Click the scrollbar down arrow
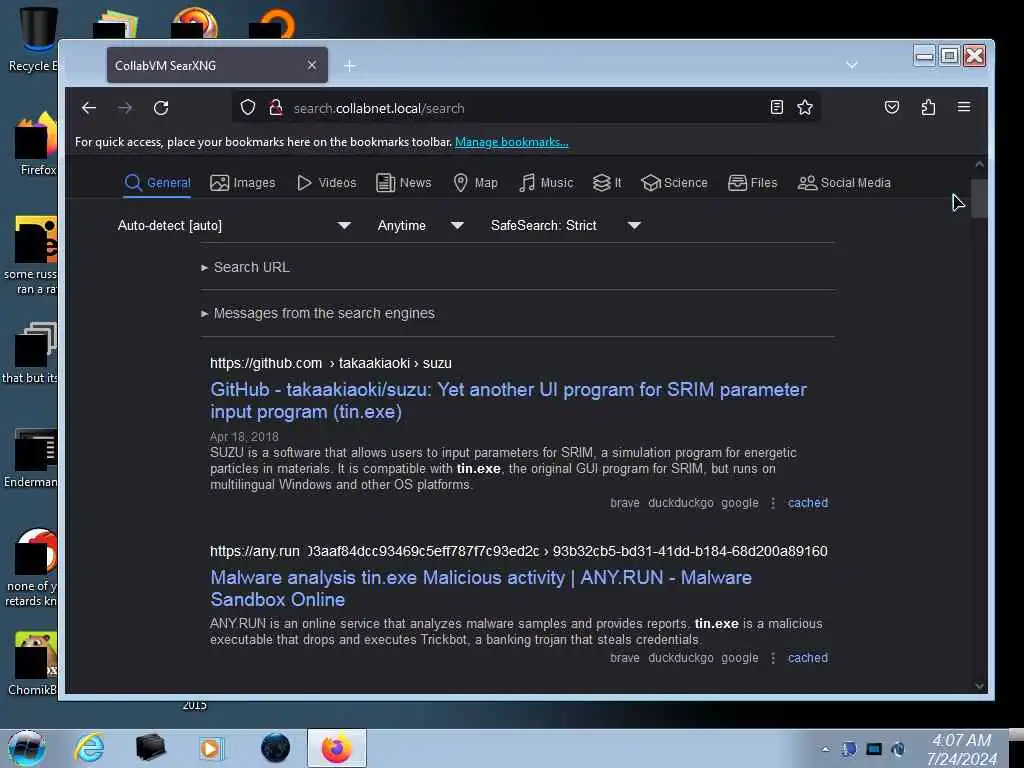 tap(978, 686)
